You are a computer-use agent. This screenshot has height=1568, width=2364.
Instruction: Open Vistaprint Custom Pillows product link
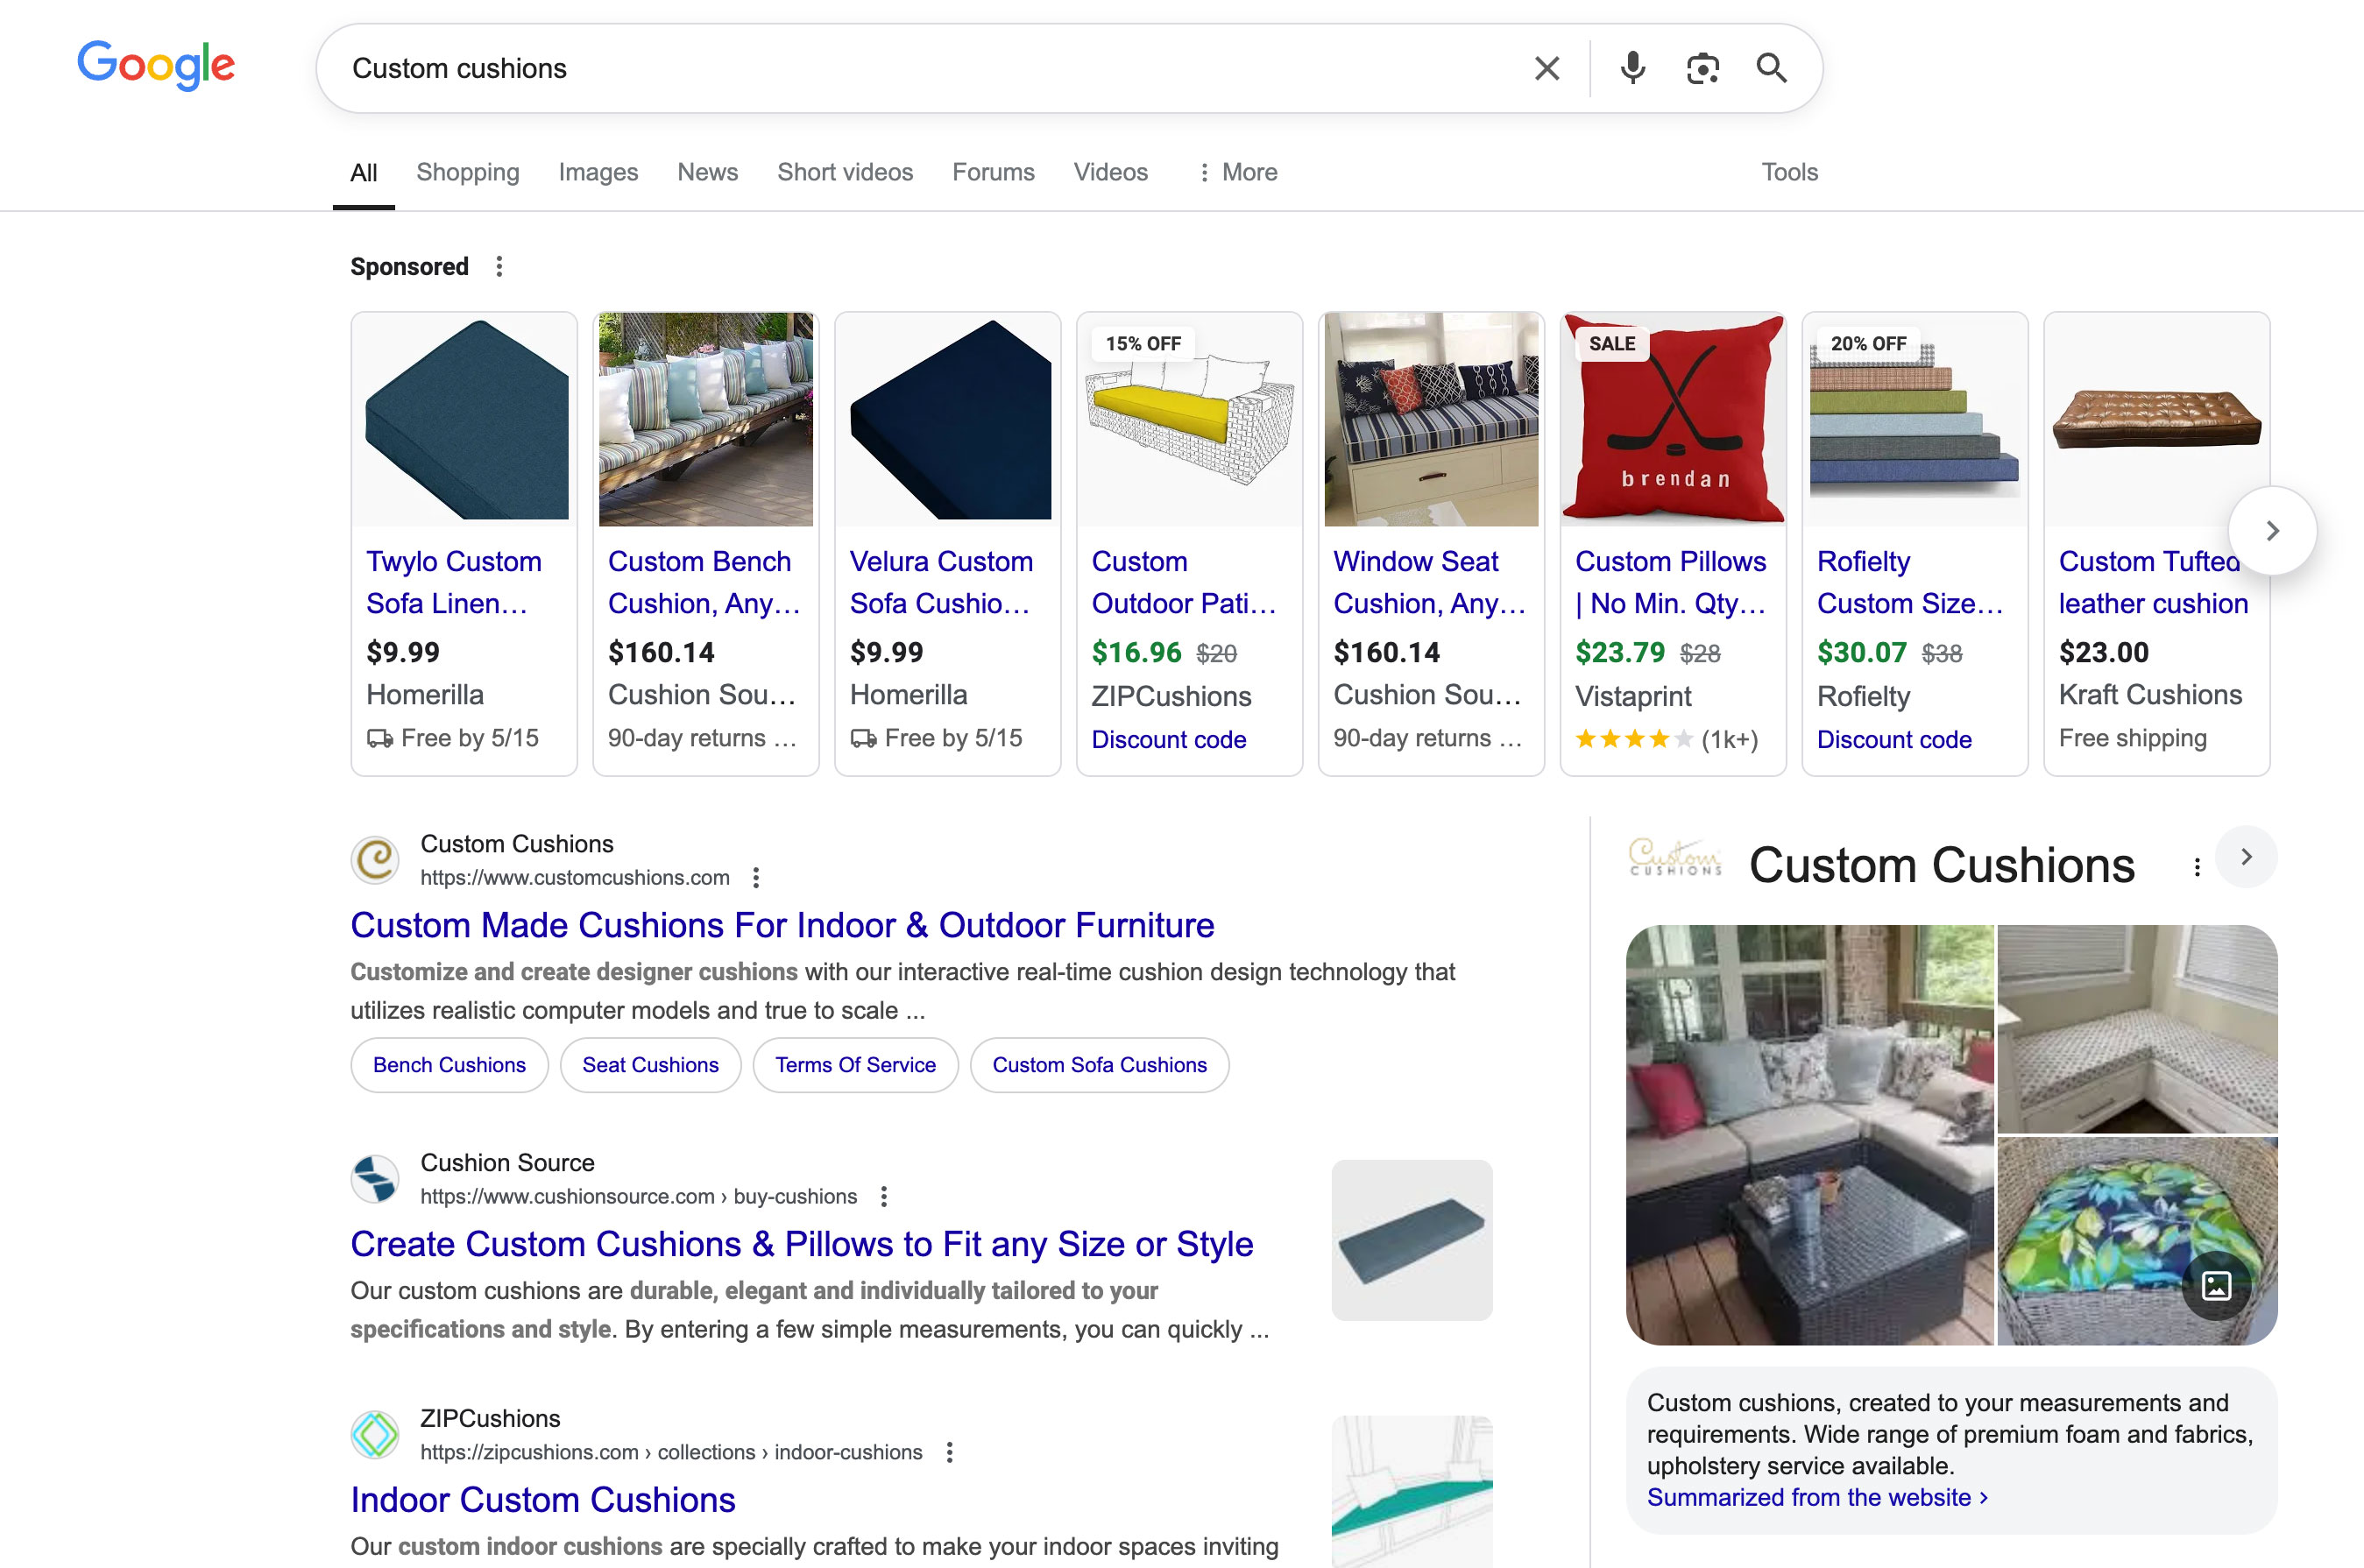pos(1671,582)
